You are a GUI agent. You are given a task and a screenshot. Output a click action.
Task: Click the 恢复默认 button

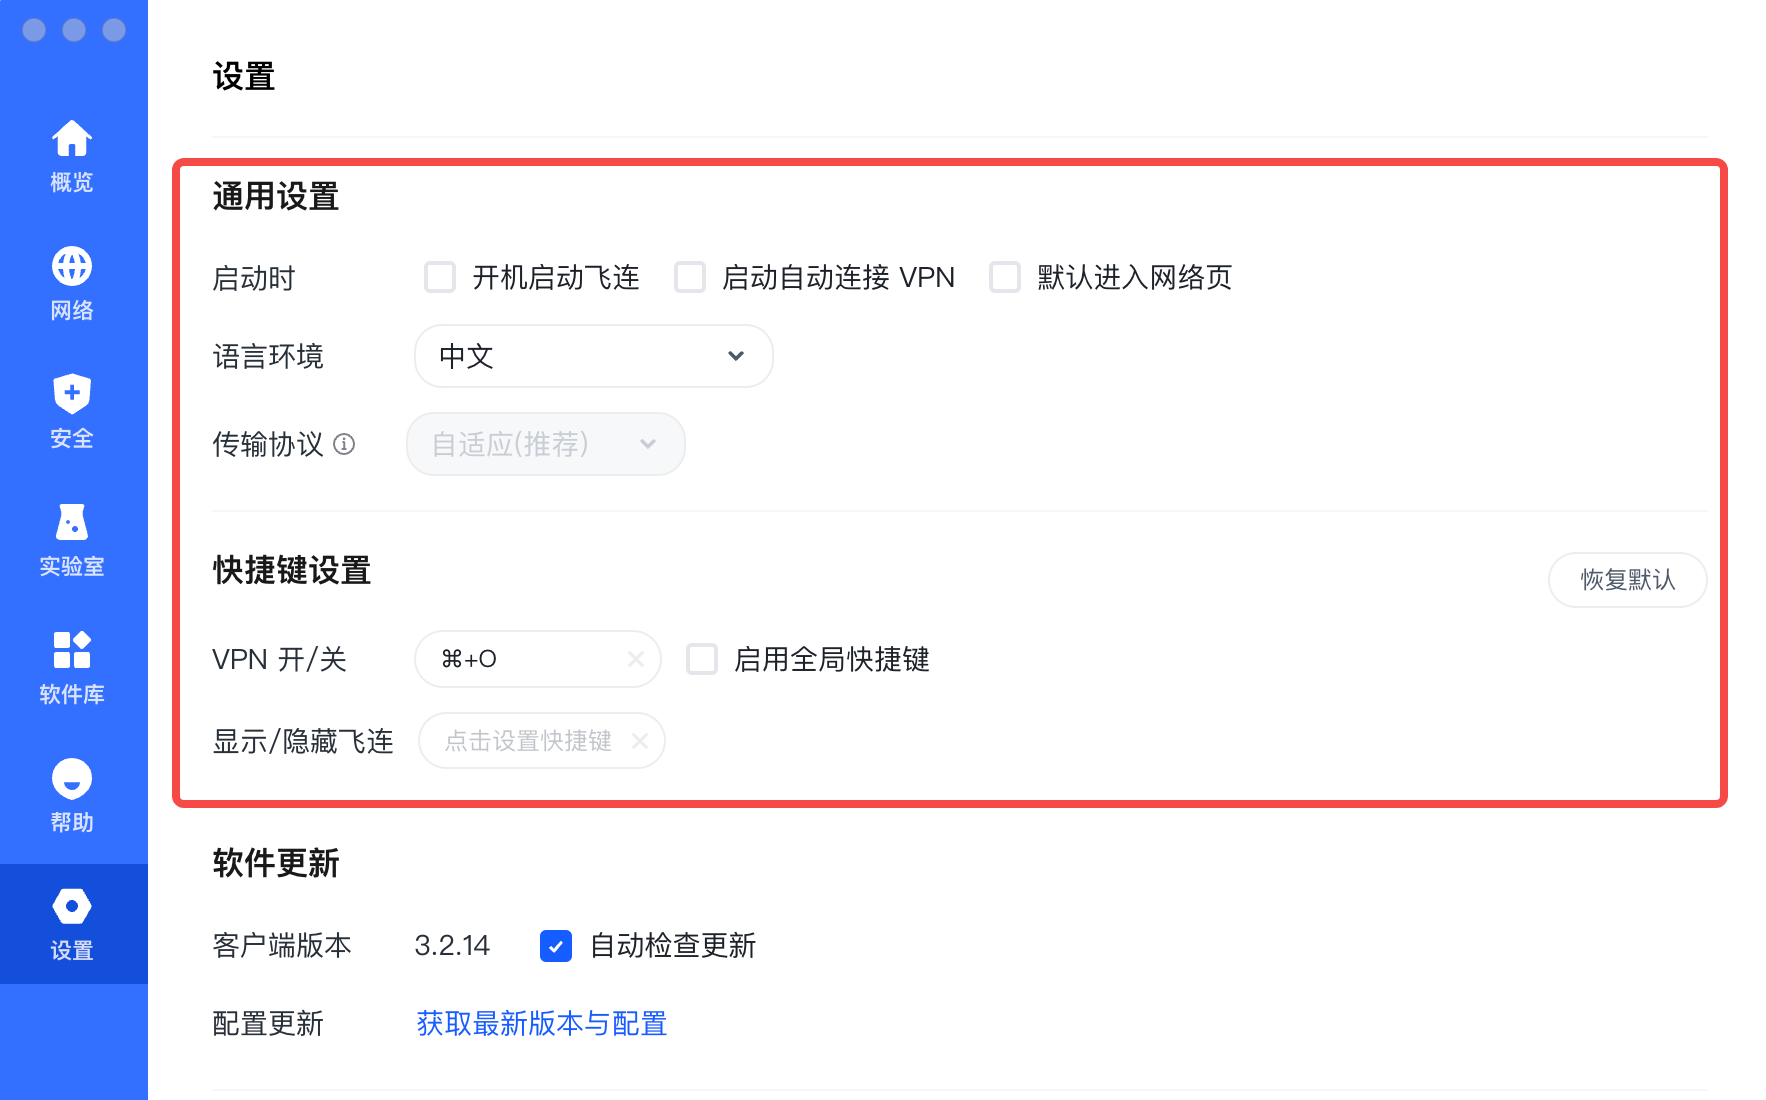point(1627,580)
